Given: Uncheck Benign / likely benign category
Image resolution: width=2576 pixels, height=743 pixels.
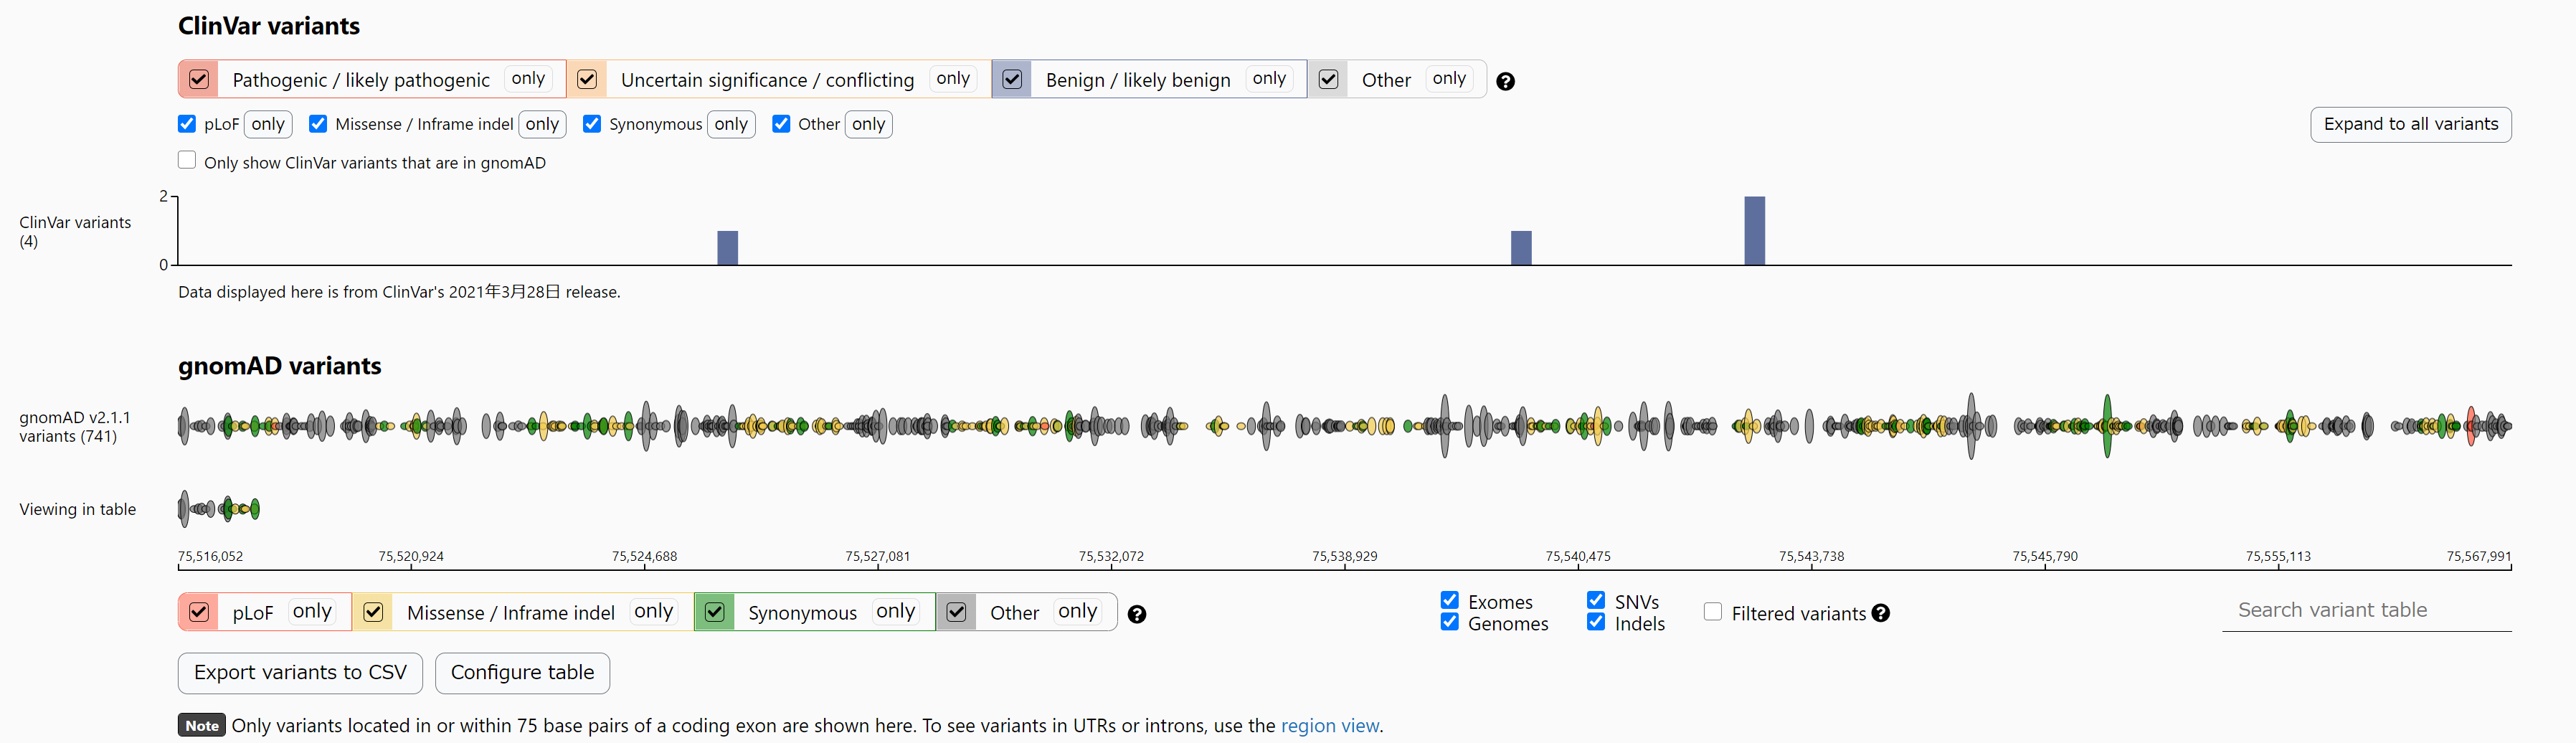Looking at the screenshot, I should coord(1012,80).
